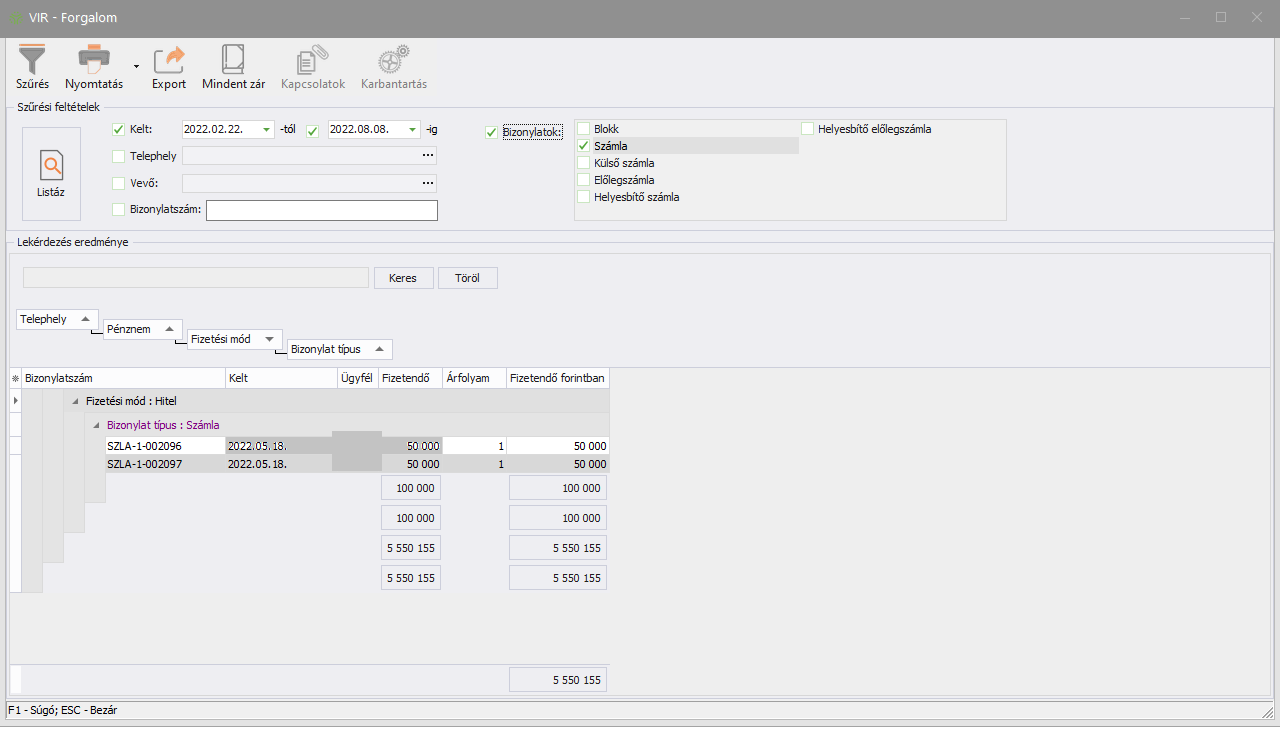Click the Töröl button
The height and width of the screenshot is (730, 1280).
click(x=467, y=278)
